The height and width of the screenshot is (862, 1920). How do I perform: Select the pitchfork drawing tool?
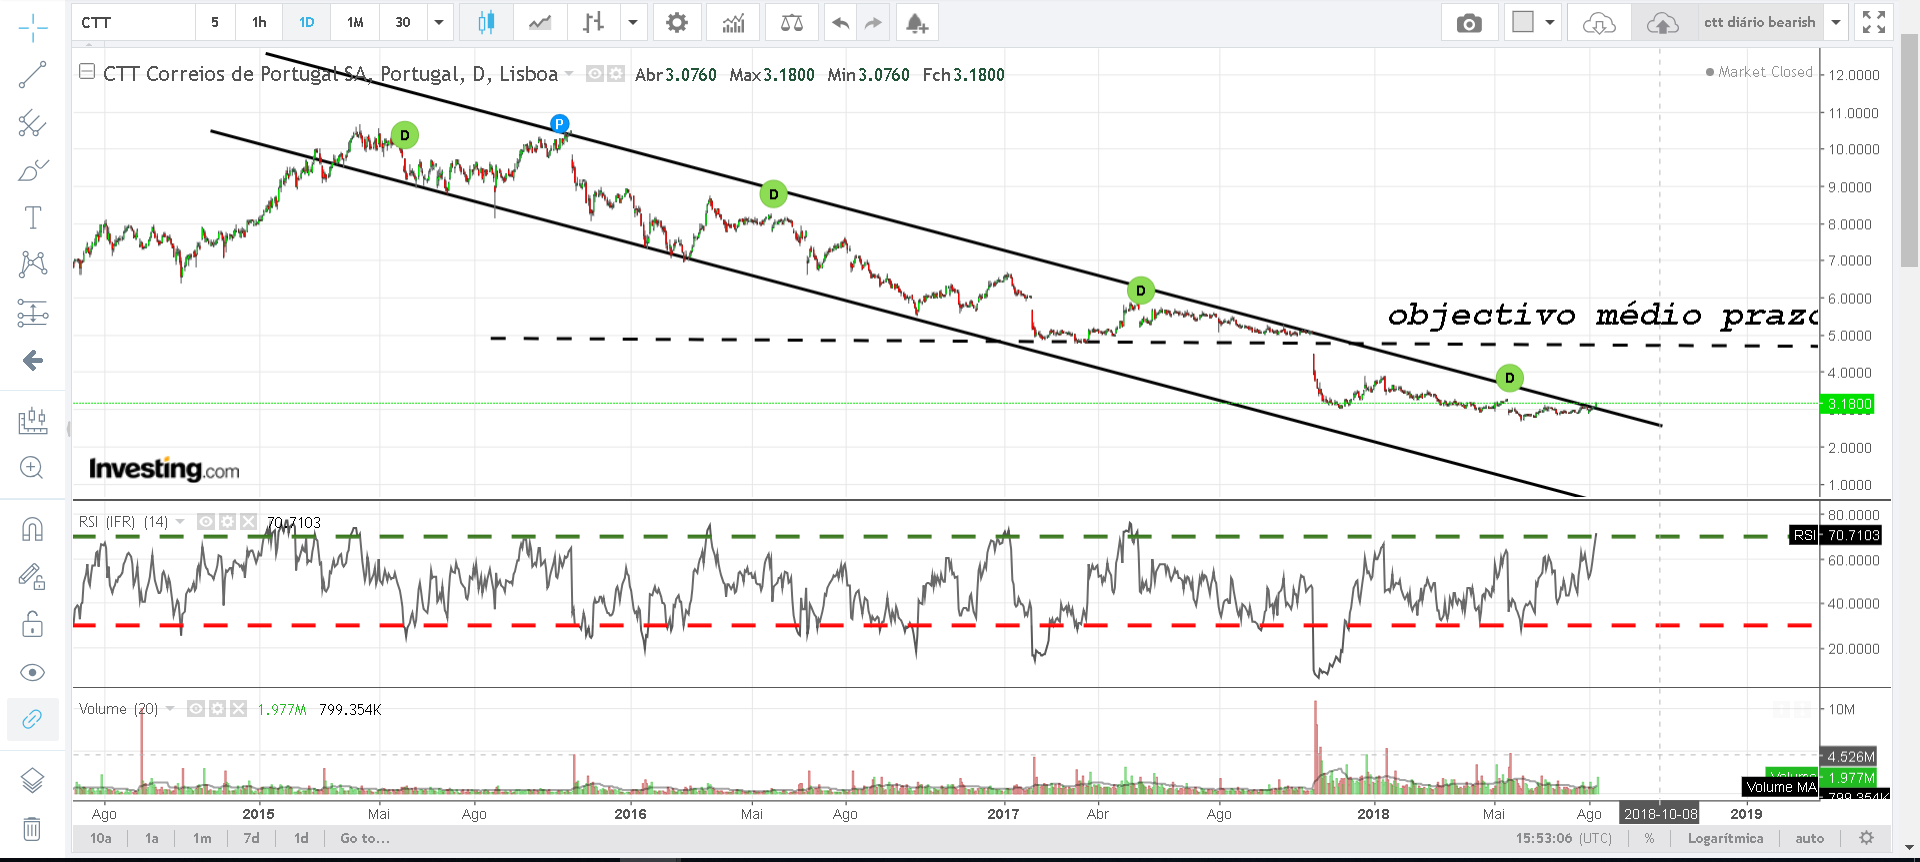[x=33, y=123]
